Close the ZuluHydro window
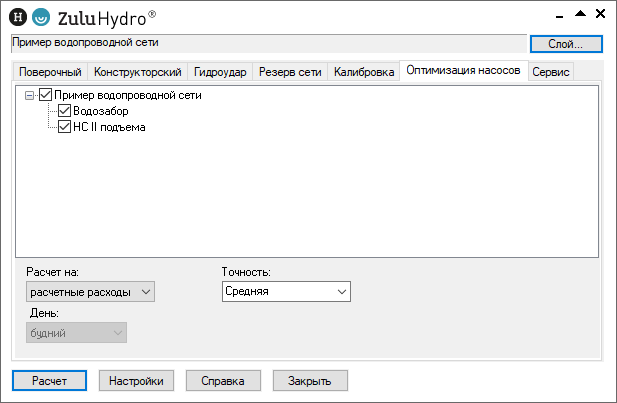Screen dimensions: 617x403 [599, 16]
